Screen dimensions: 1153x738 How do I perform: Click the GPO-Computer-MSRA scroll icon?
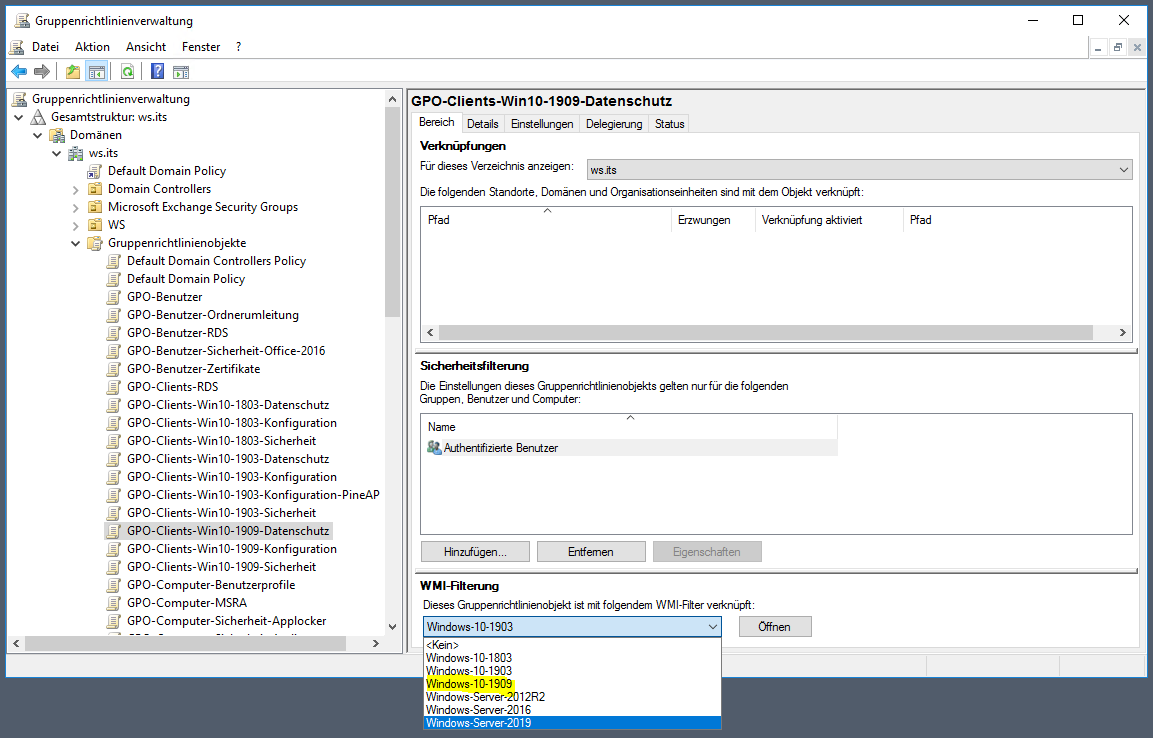113,603
